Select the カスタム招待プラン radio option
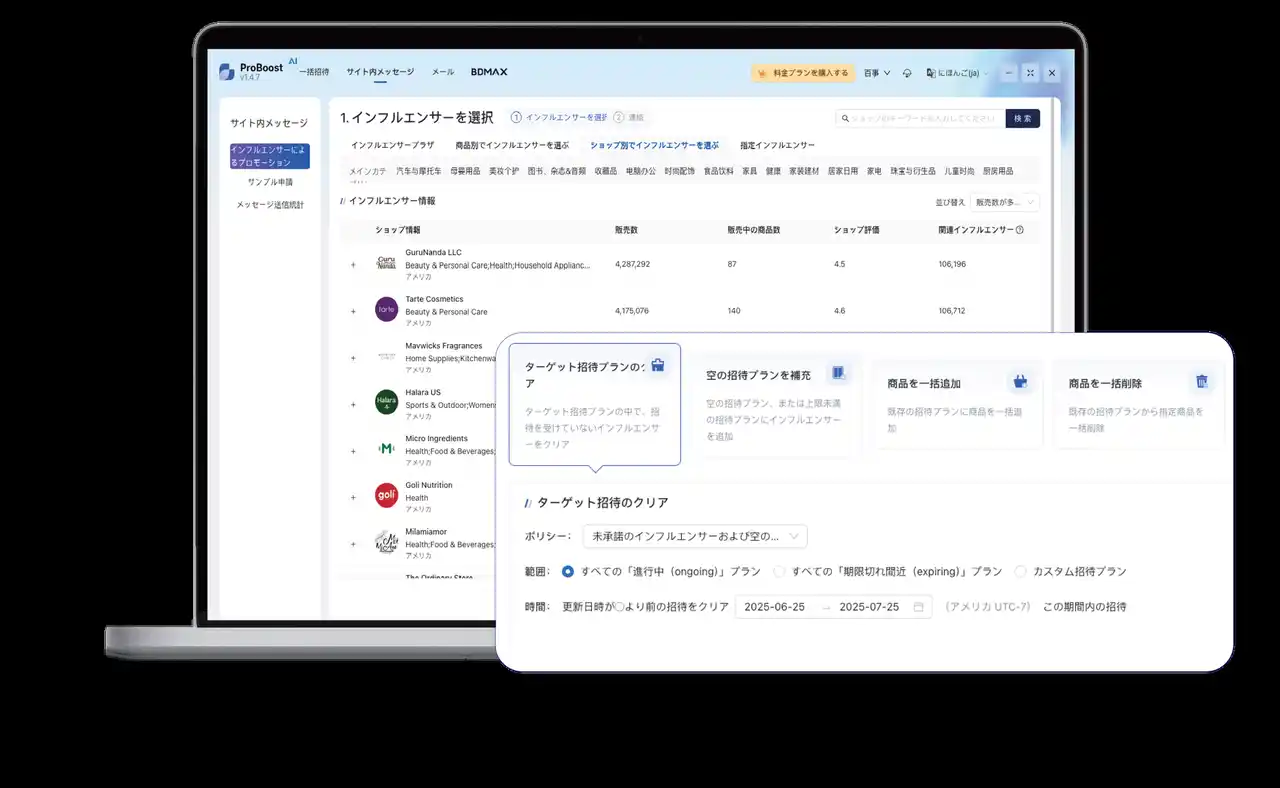 coord(1020,572)
